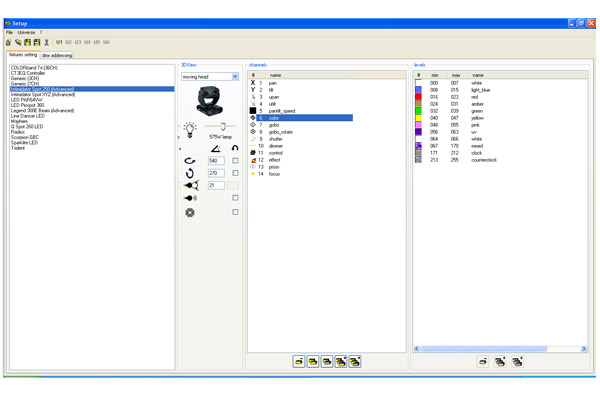
Task: Open the File menu
Action: click(9, 32)
